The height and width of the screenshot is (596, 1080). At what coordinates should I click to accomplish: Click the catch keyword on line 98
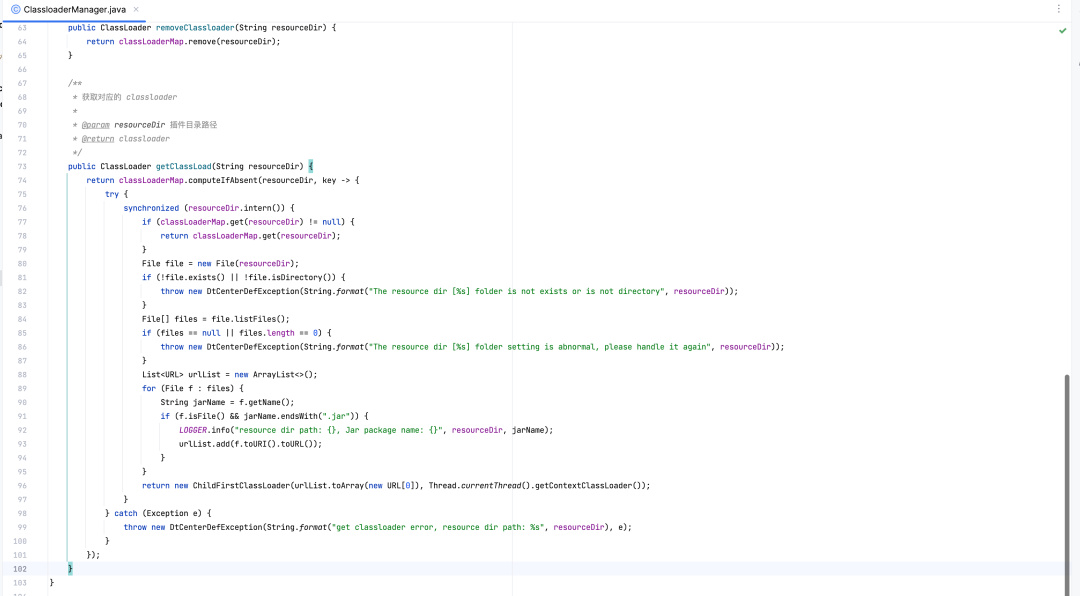[125, 513]
